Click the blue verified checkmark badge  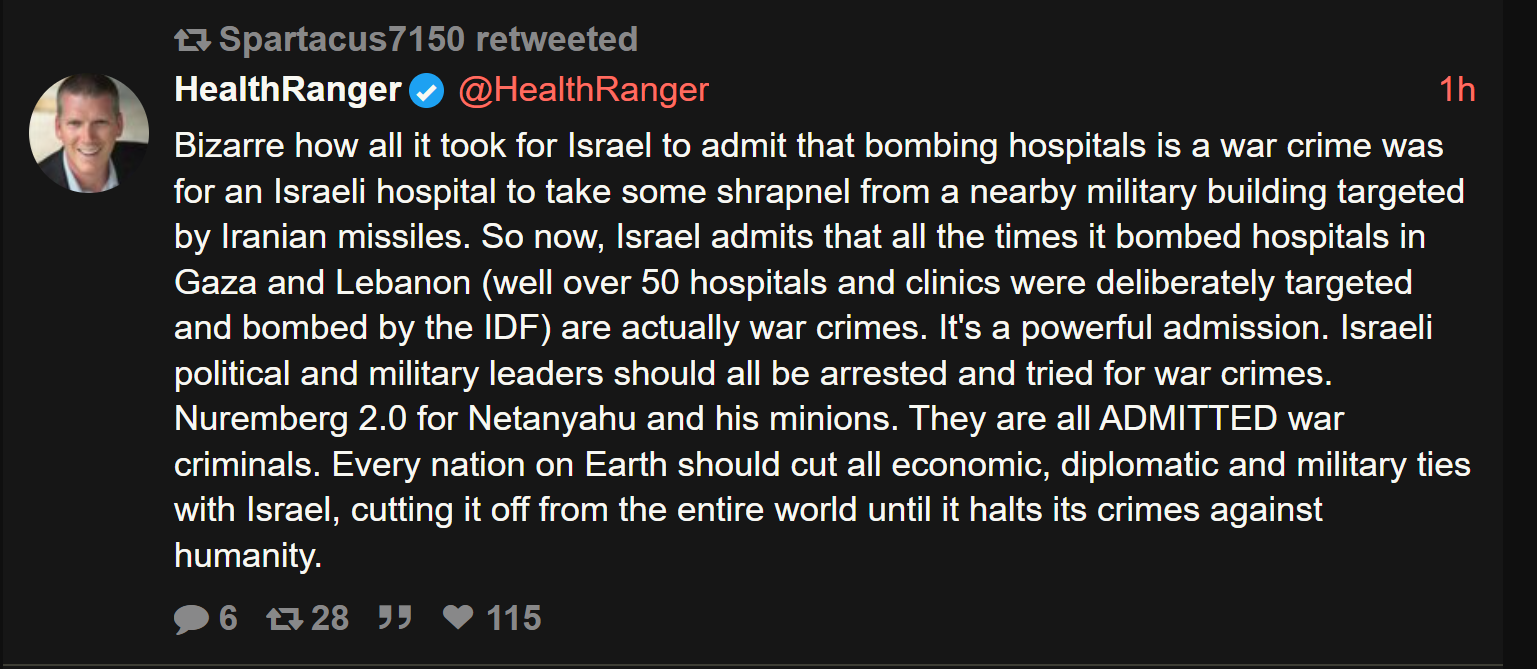click(427, 91)
